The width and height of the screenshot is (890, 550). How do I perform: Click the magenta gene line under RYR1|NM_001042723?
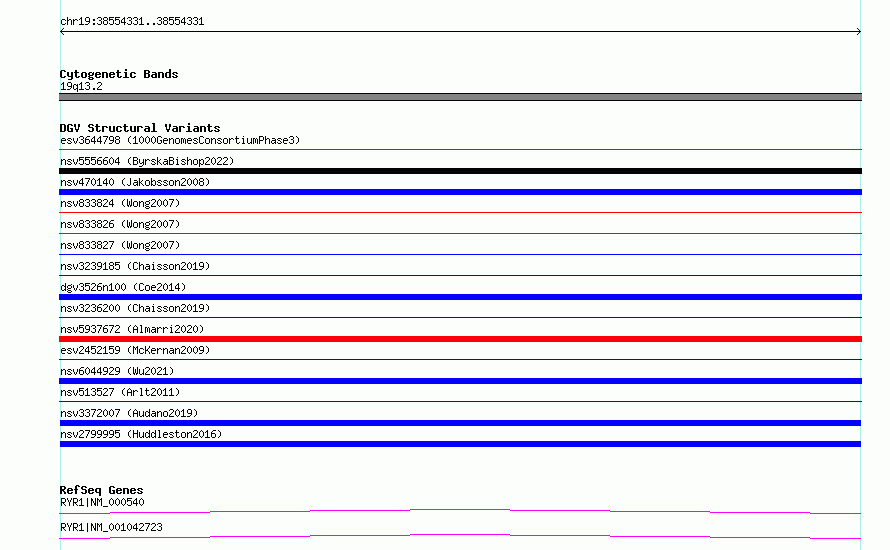pos(460,536)
